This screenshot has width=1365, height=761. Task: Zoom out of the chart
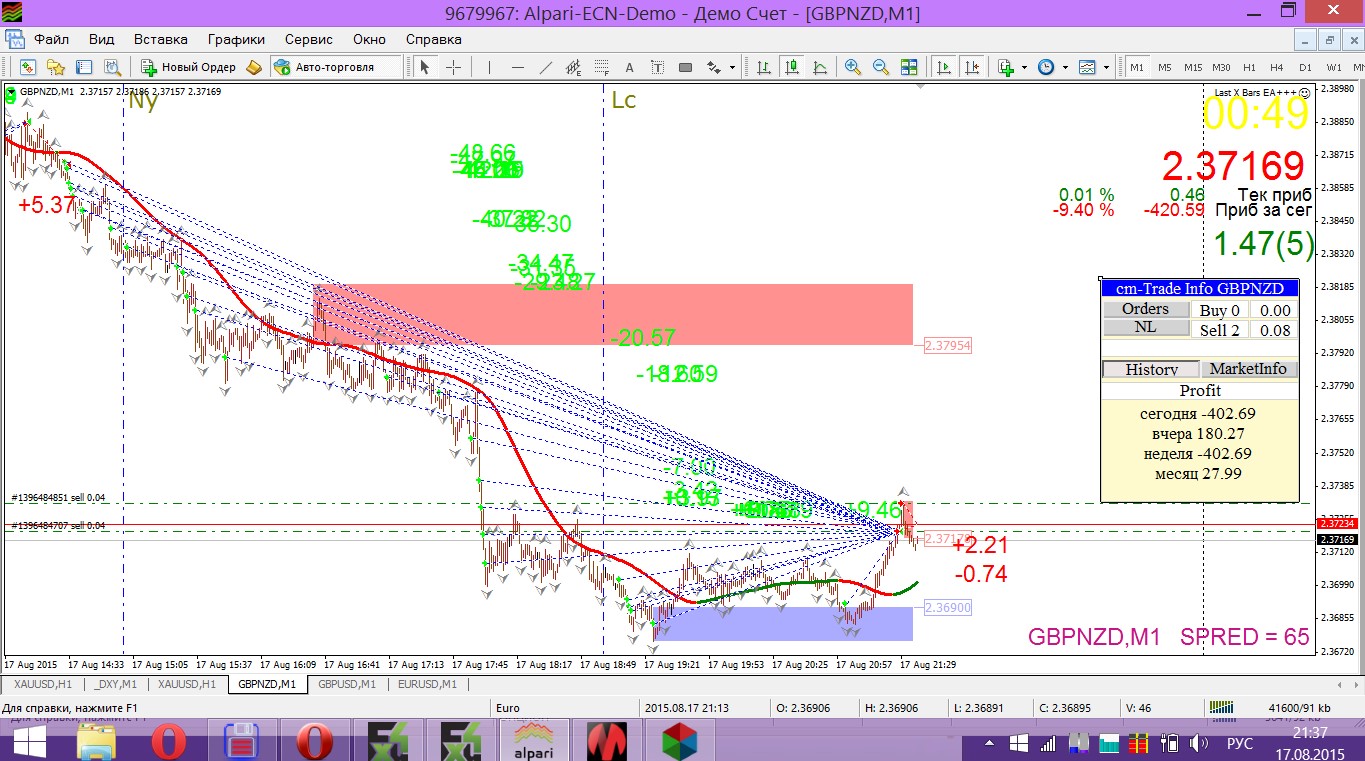point(880,67)
